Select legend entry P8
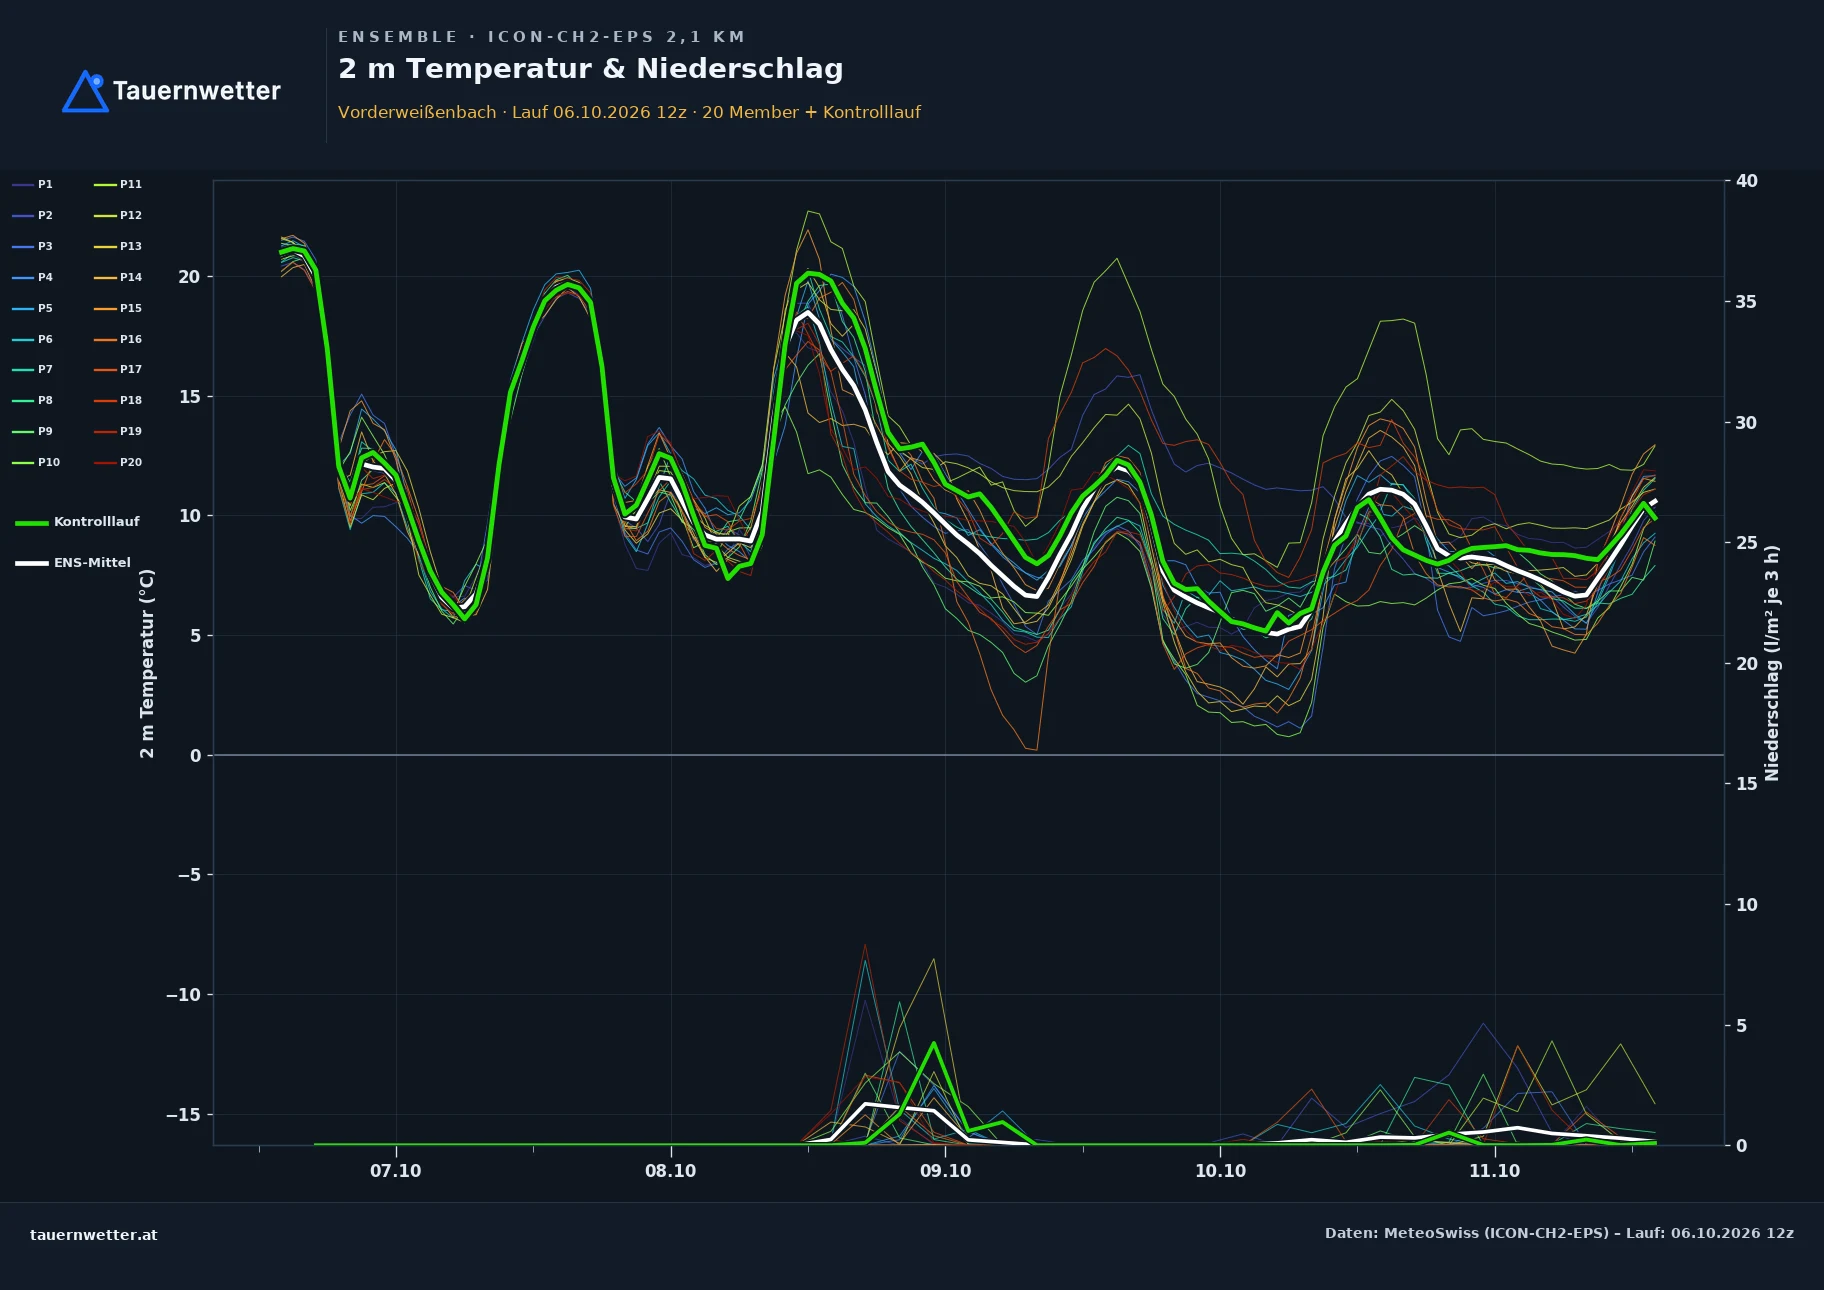 [33, 401]
